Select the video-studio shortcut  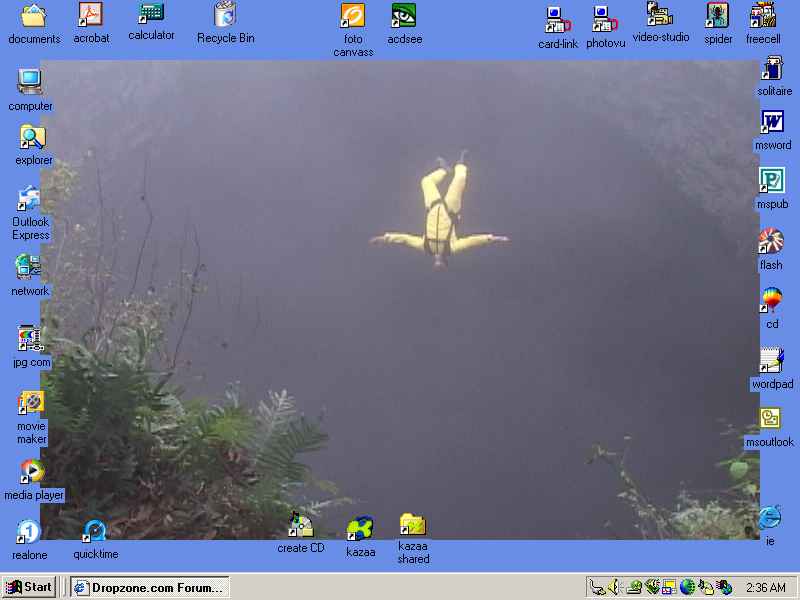[660, 15]
